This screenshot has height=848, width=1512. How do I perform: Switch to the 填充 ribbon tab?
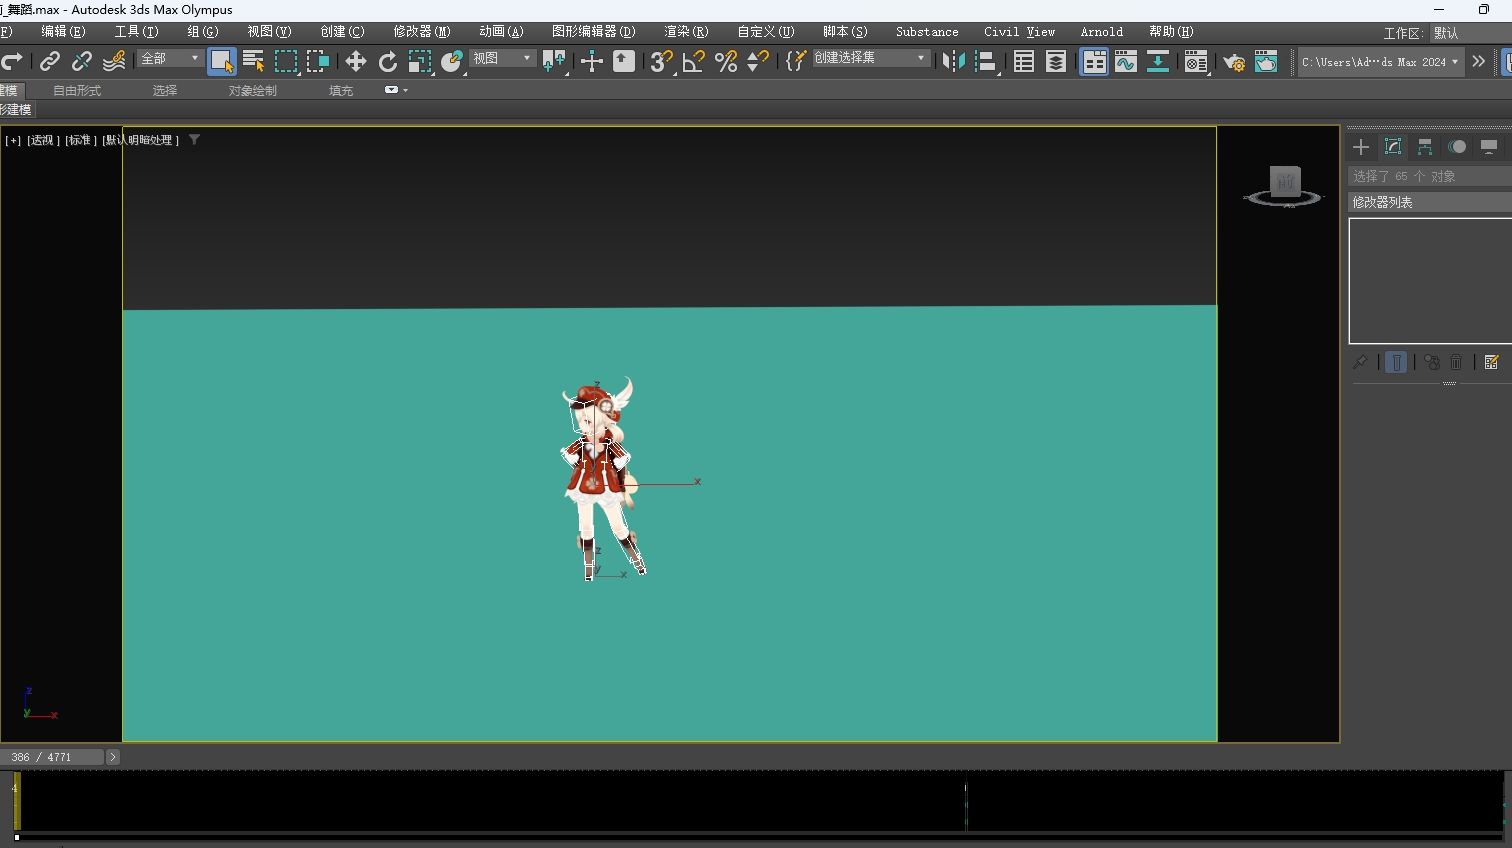coord(341,90)
